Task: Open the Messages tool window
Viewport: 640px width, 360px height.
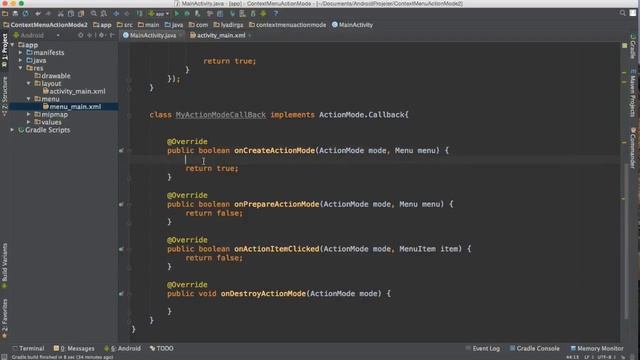Action: pyautogui.click(x=74, y=349)
